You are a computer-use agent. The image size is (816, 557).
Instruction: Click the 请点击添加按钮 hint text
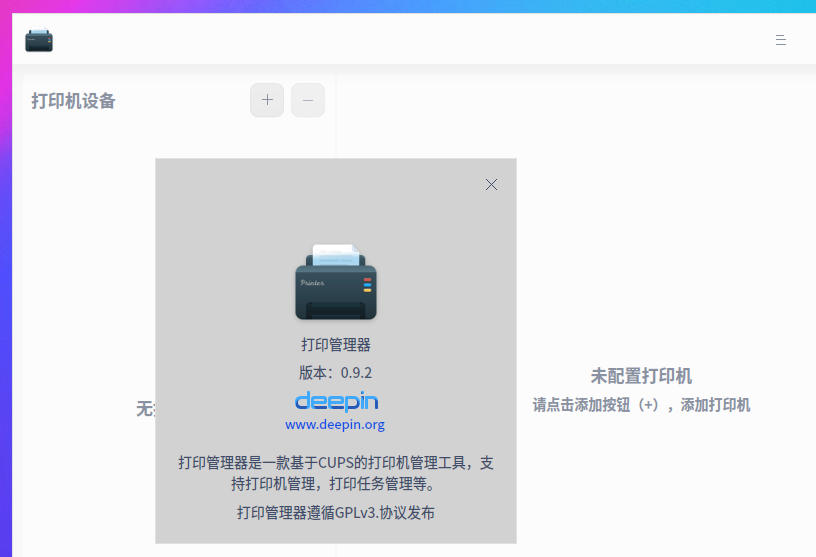[641, 404]
